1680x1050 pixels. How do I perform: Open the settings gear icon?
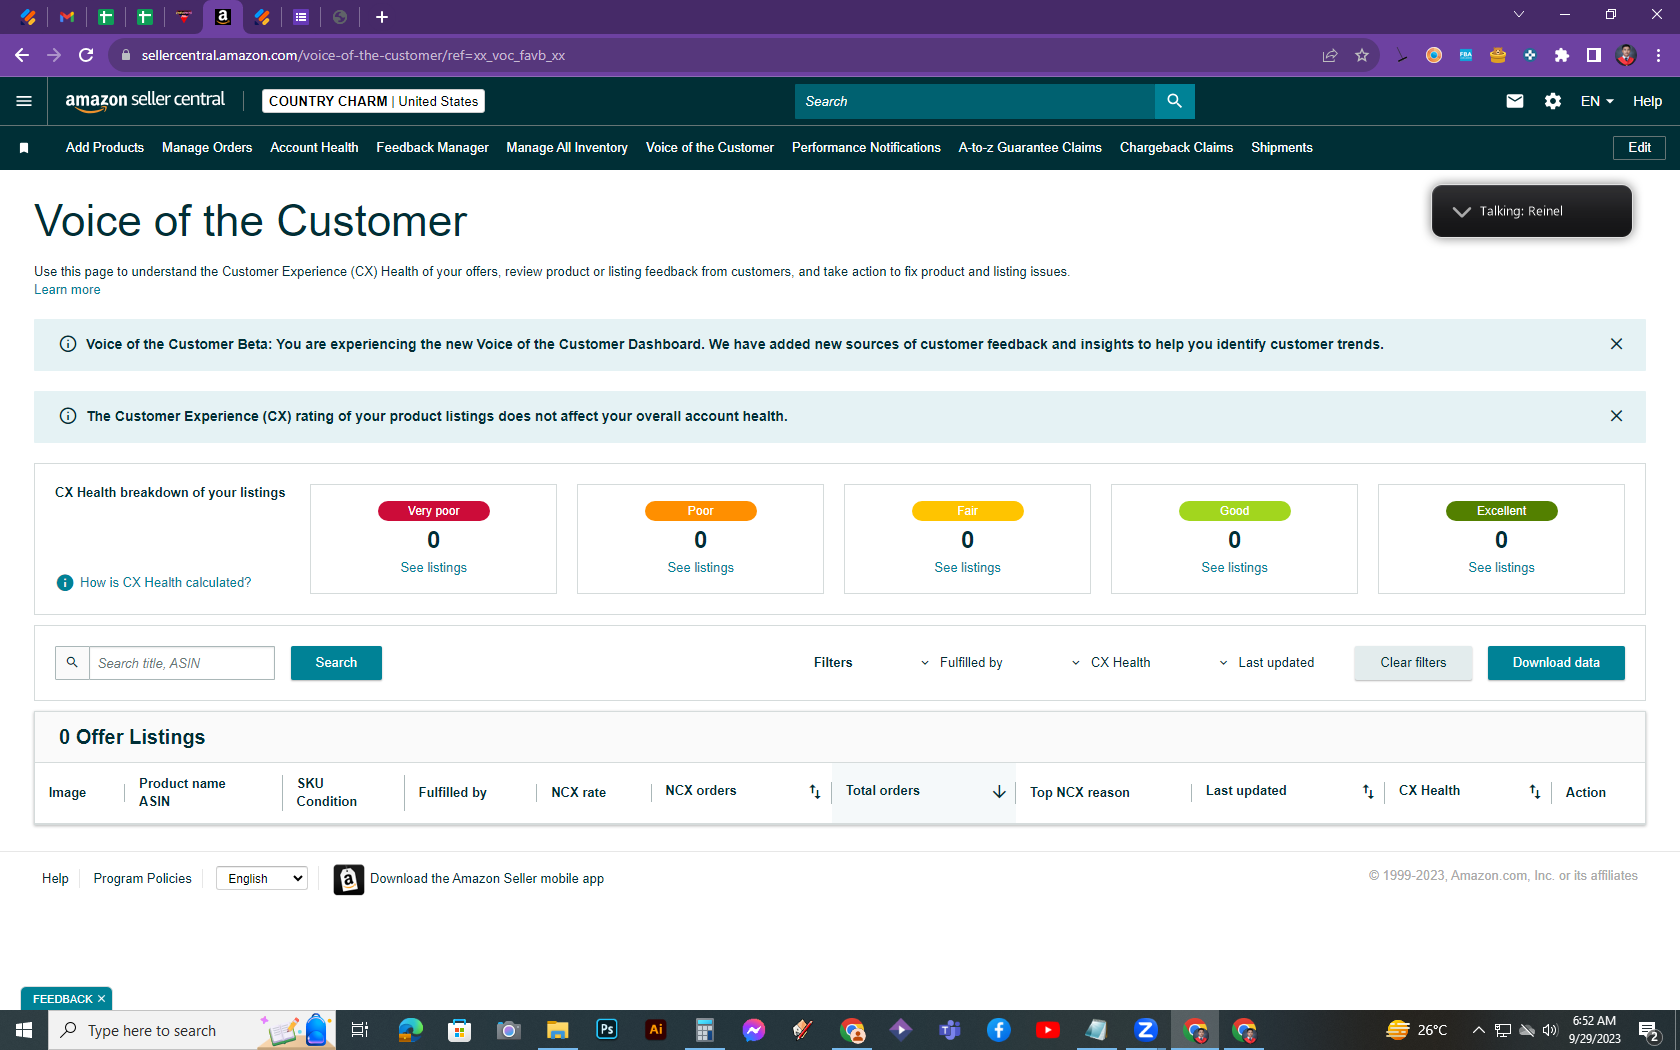1553,101
